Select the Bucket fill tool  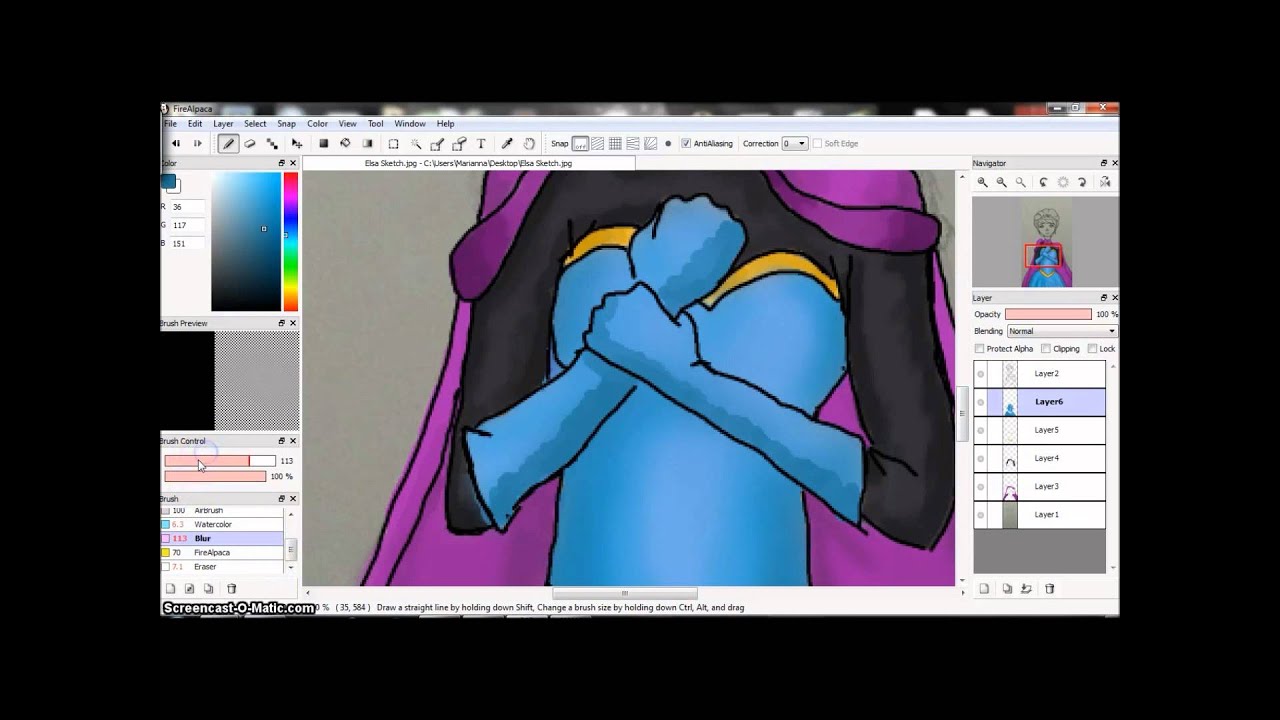click(345, 143)
